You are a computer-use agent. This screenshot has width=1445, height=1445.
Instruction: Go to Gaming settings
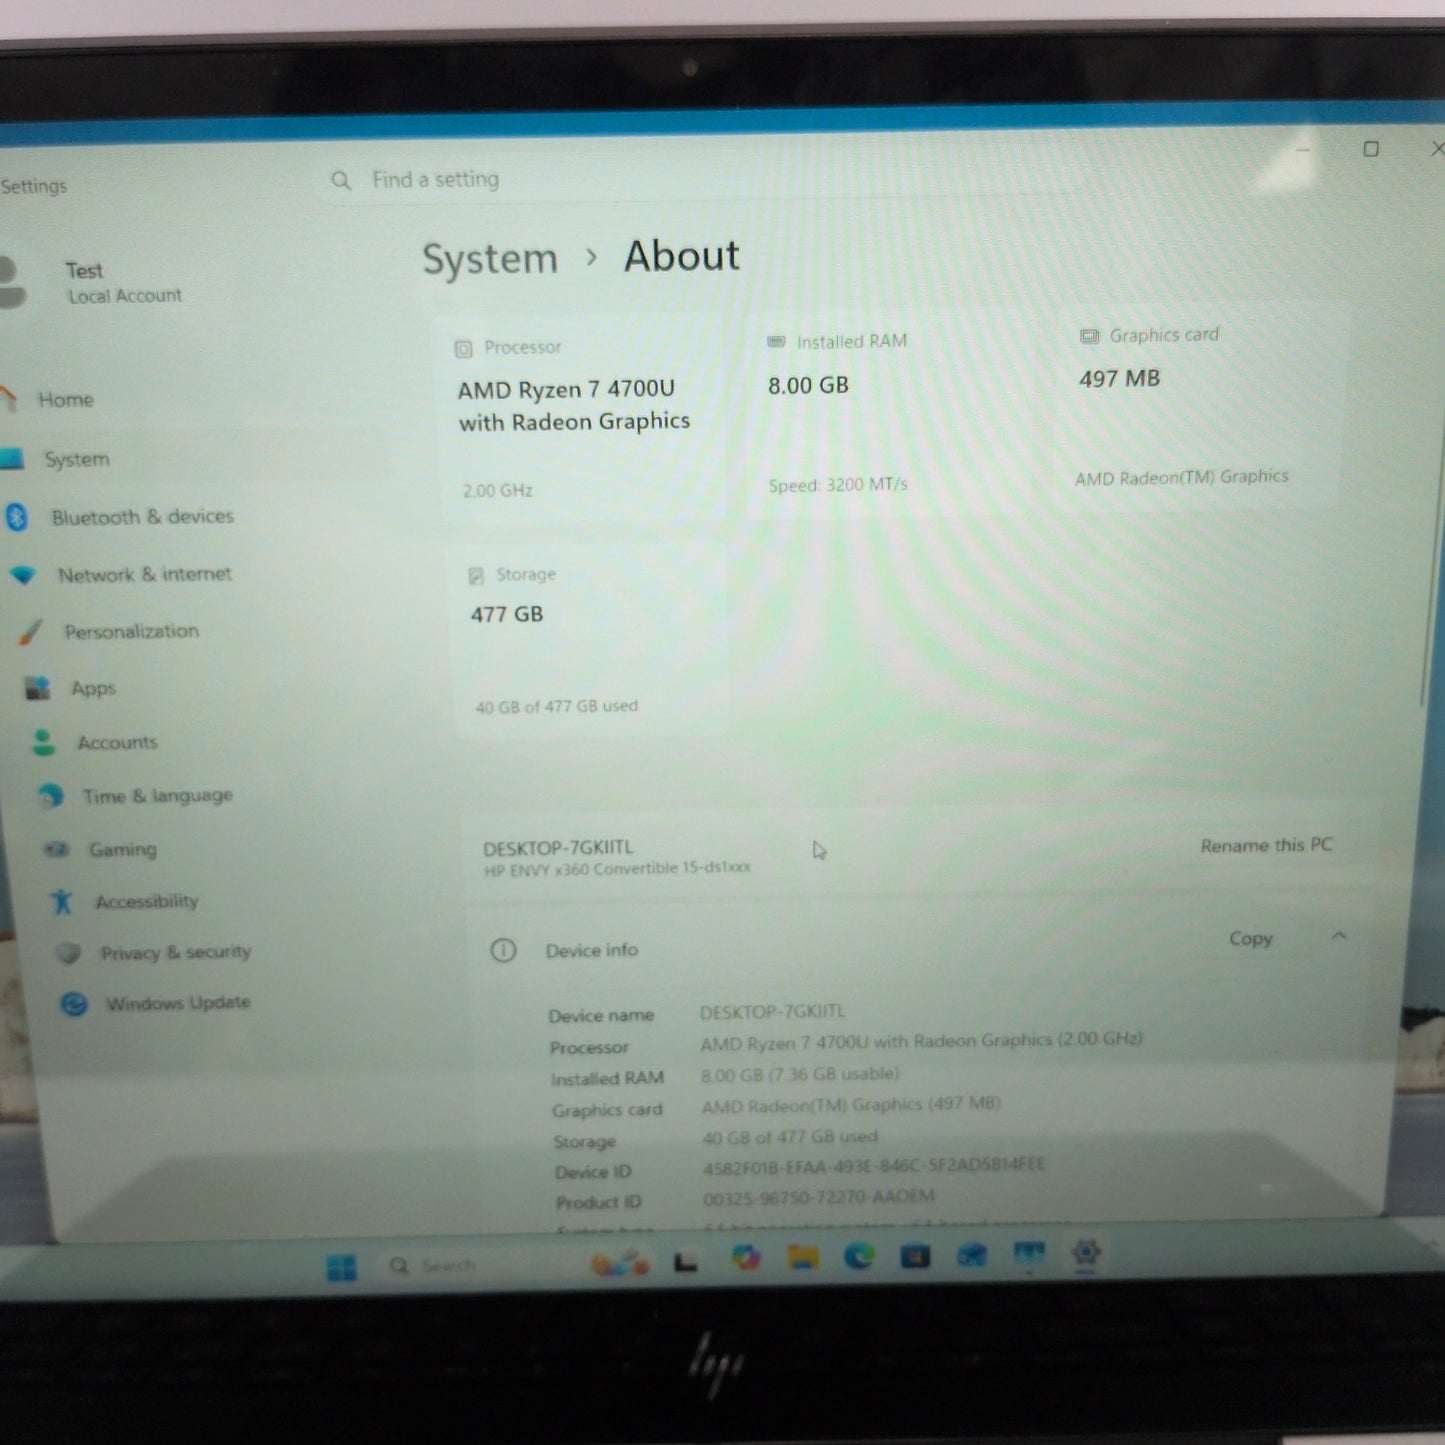(x=122, y=850)
